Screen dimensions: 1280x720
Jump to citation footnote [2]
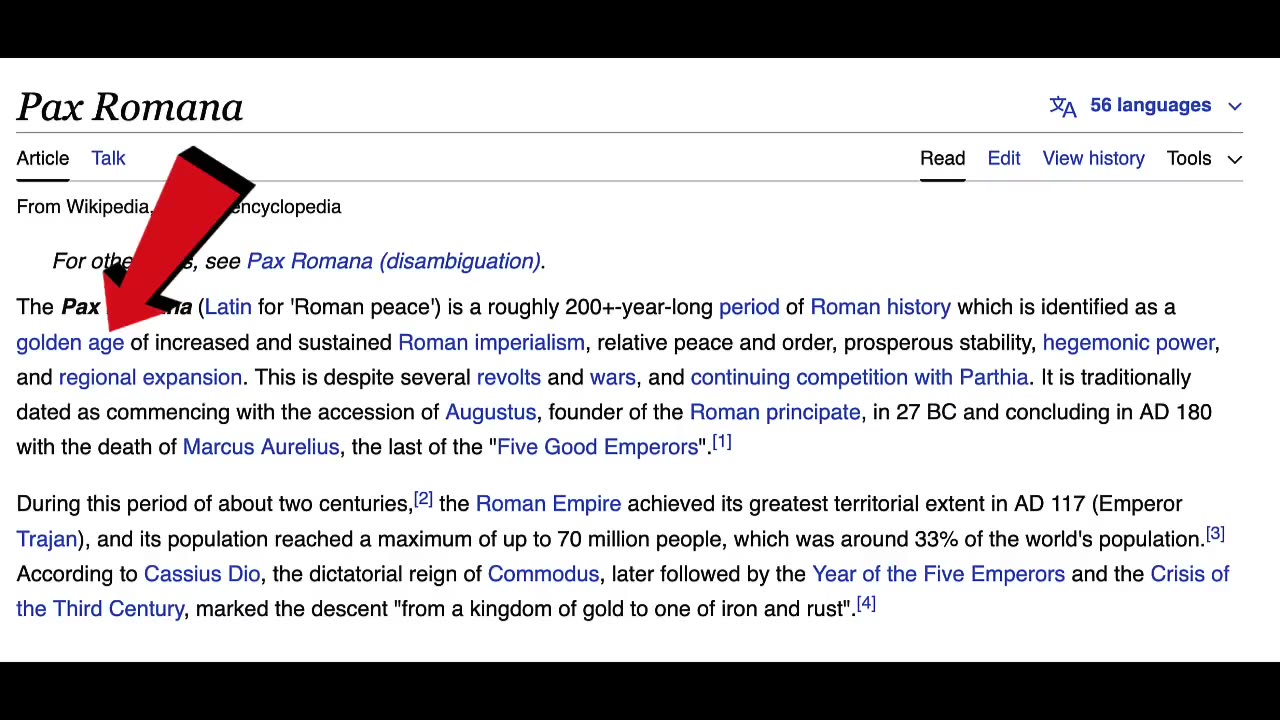click(423, 498)
